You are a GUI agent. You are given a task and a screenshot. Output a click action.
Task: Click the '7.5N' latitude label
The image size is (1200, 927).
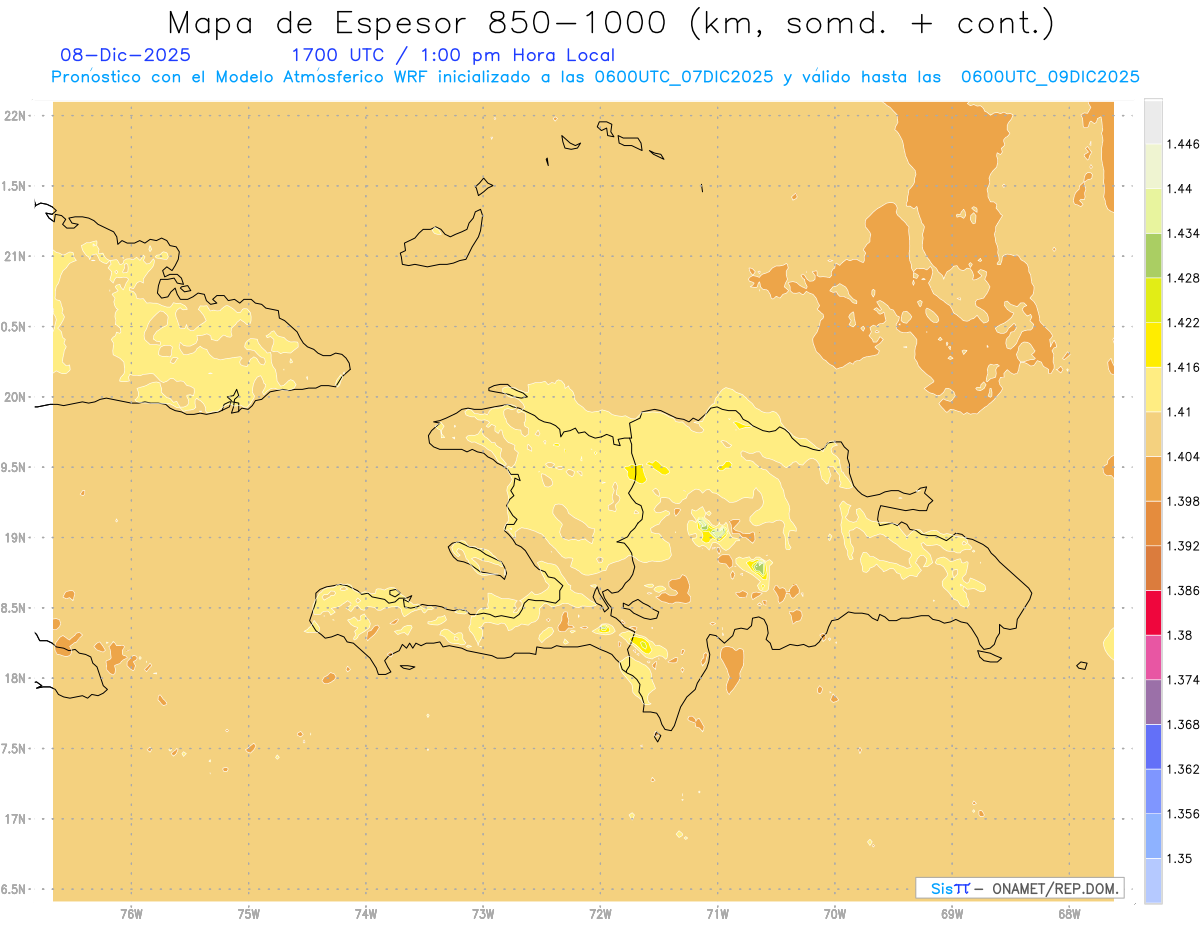[15, 749]
